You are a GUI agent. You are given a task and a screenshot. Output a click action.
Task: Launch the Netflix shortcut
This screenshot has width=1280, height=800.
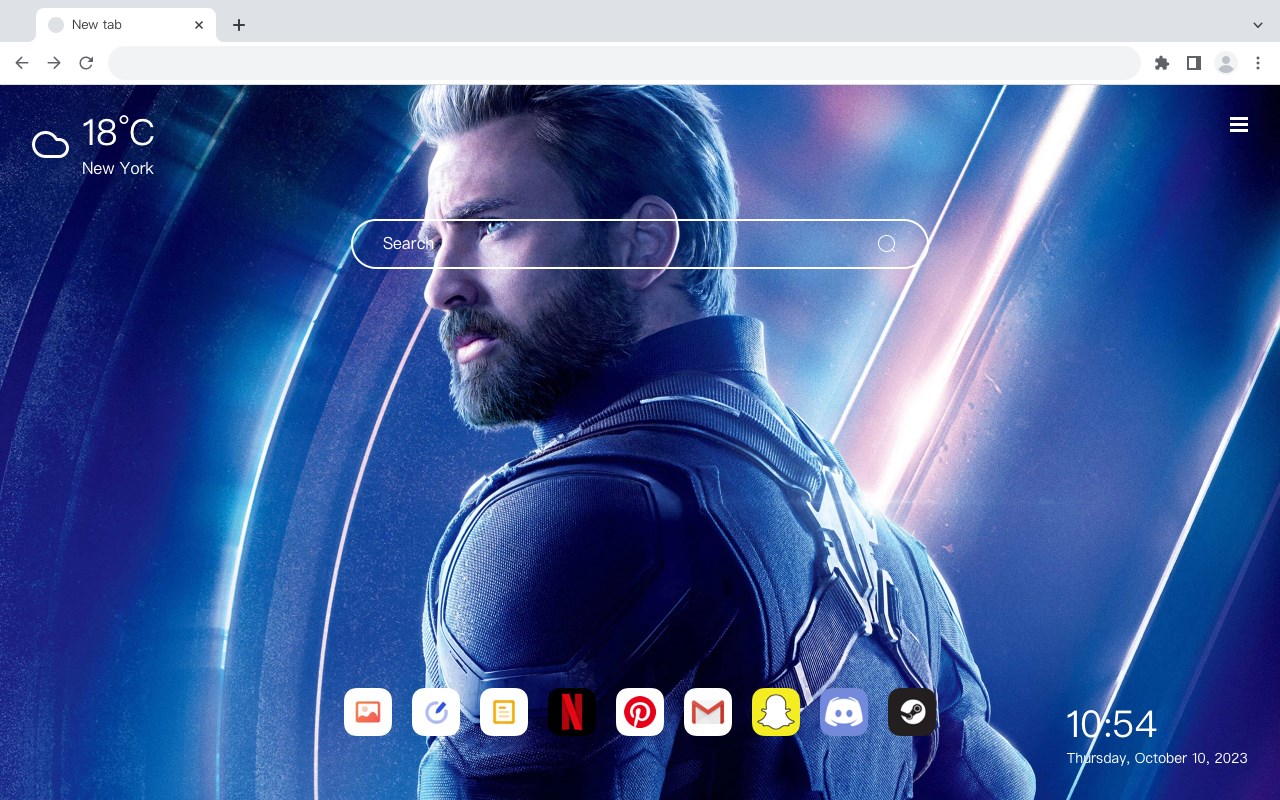572,712
